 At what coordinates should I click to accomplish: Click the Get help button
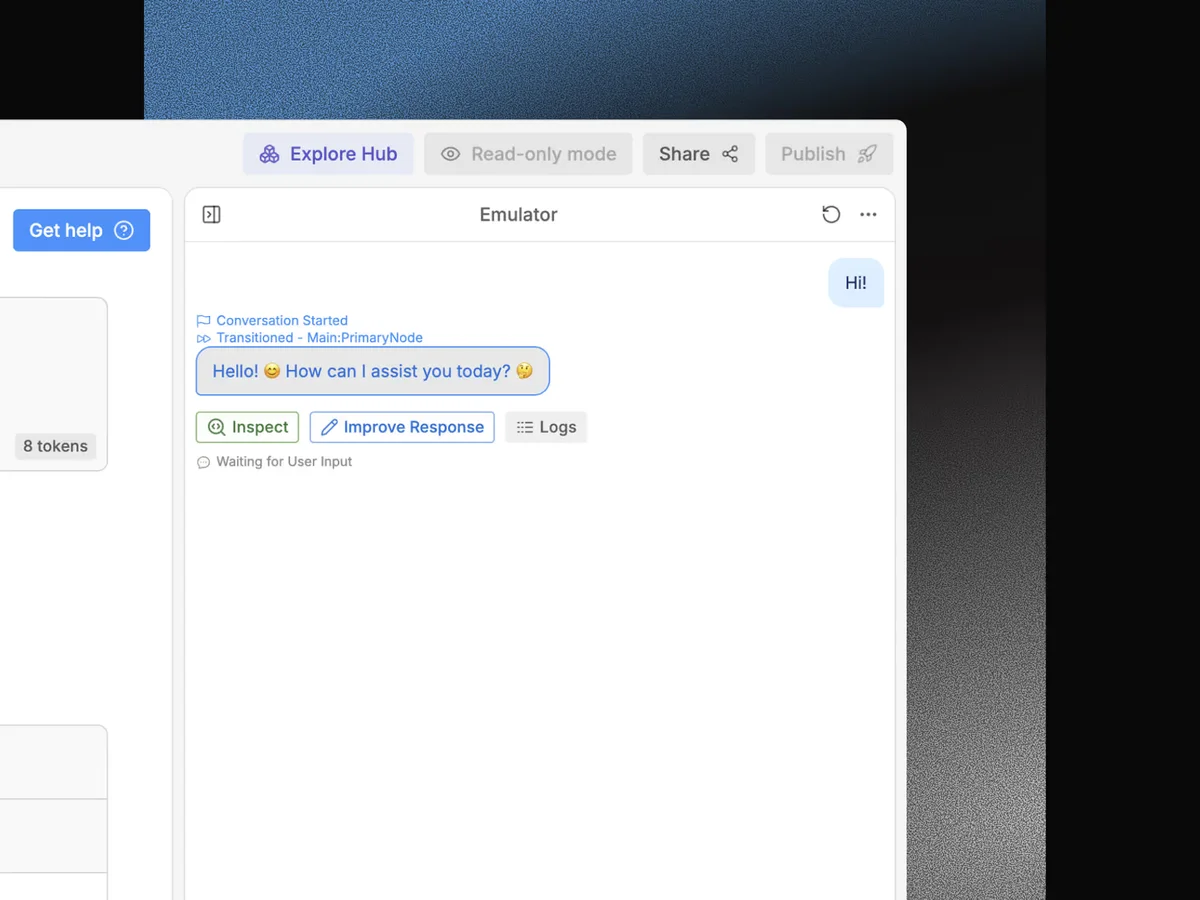pyautogui.click(x=81, y=230)
